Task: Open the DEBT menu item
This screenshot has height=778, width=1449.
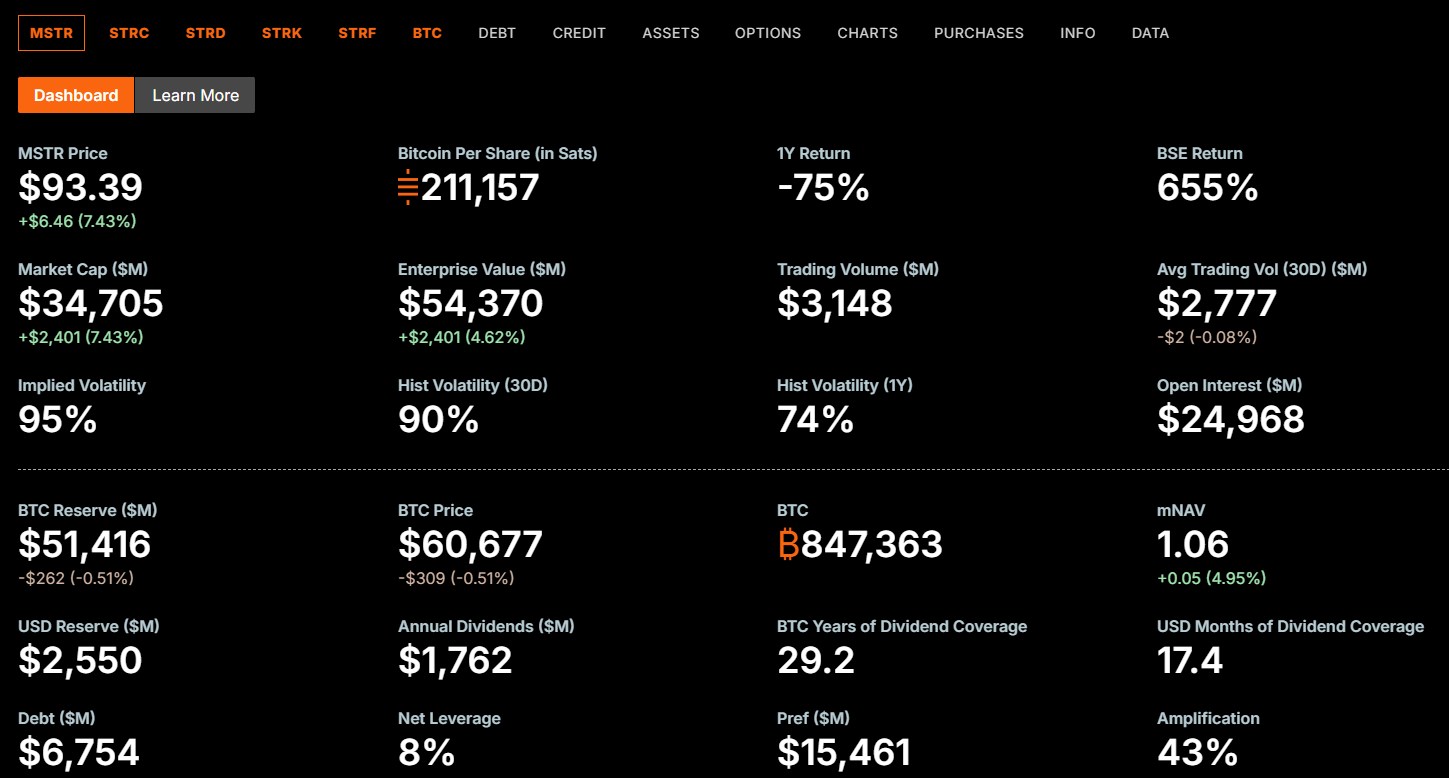Action: pos(497,33)
